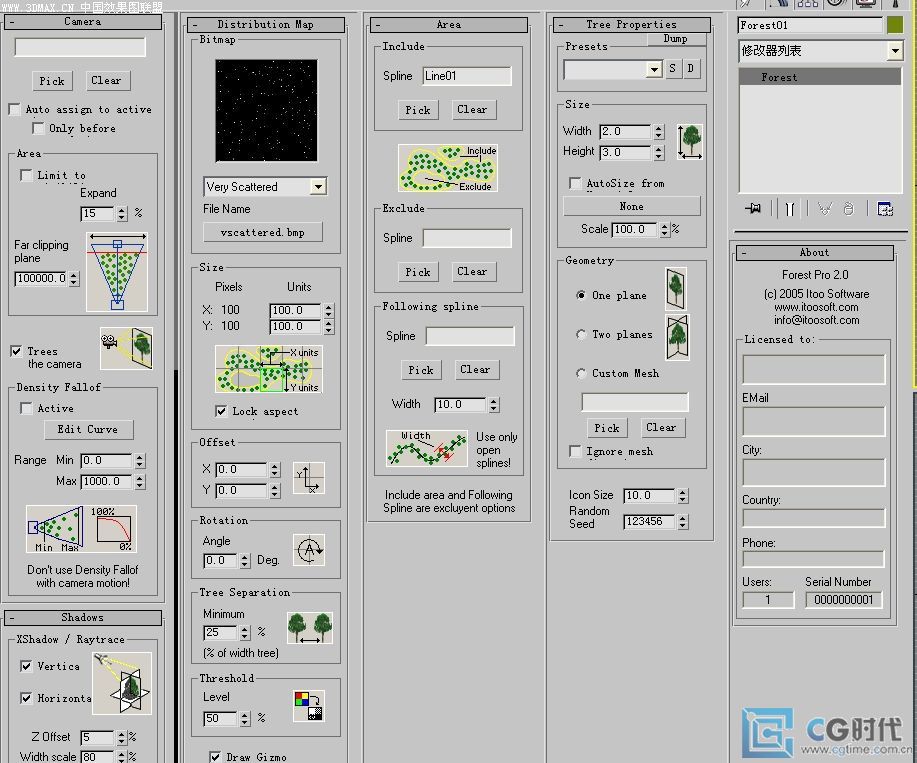Click the Tree Separation two trees icon
The width and height of the screenshot is (917, 763).
click(310, 628)
